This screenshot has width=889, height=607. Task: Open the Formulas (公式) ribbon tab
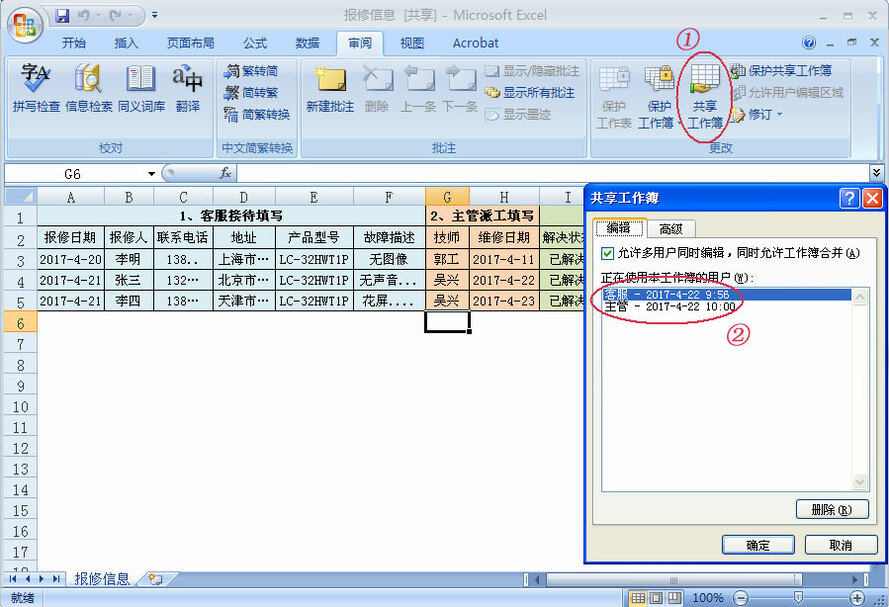pos(254,43)
